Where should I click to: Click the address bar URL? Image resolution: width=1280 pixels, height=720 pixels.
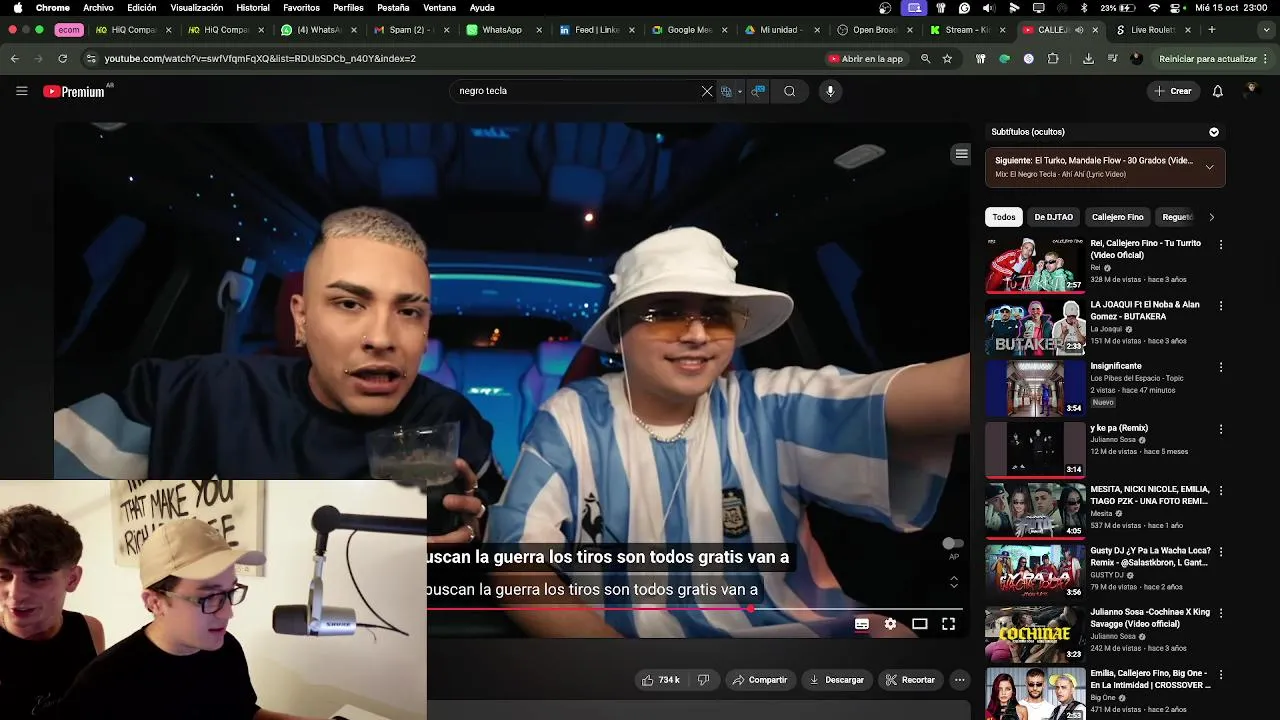tap(260, 59)
